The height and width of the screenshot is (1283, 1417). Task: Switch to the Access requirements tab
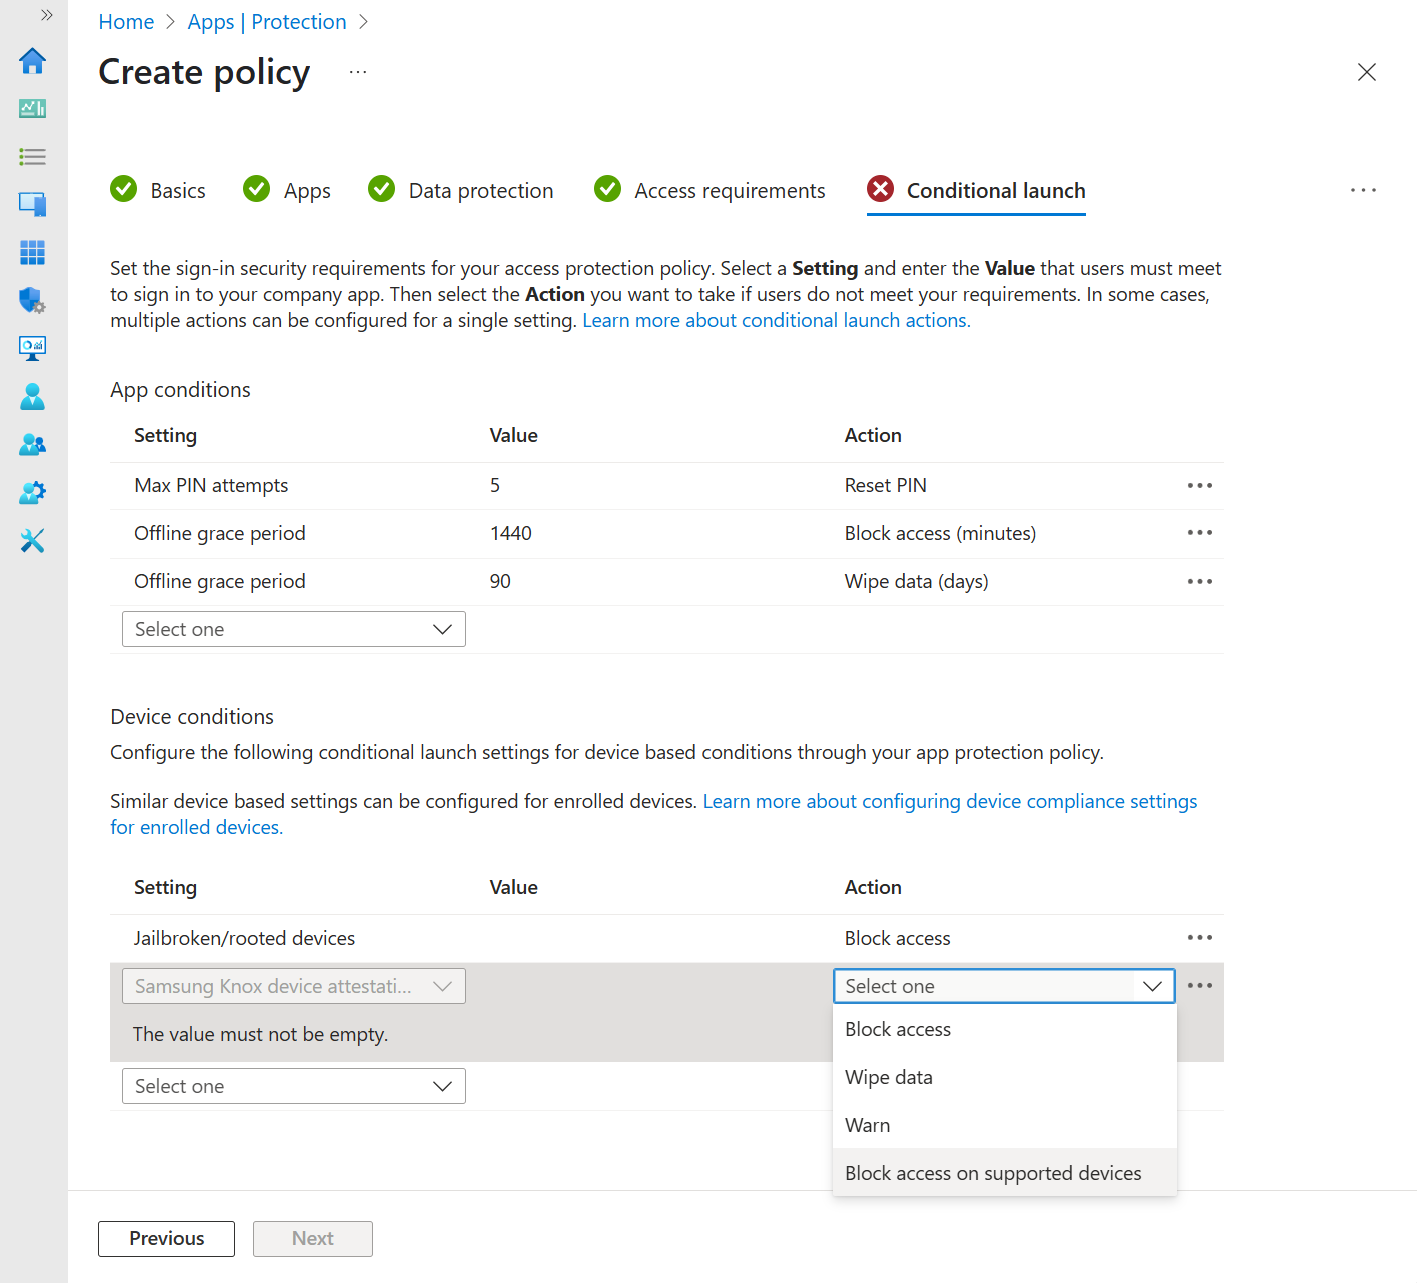coord(729,190)
